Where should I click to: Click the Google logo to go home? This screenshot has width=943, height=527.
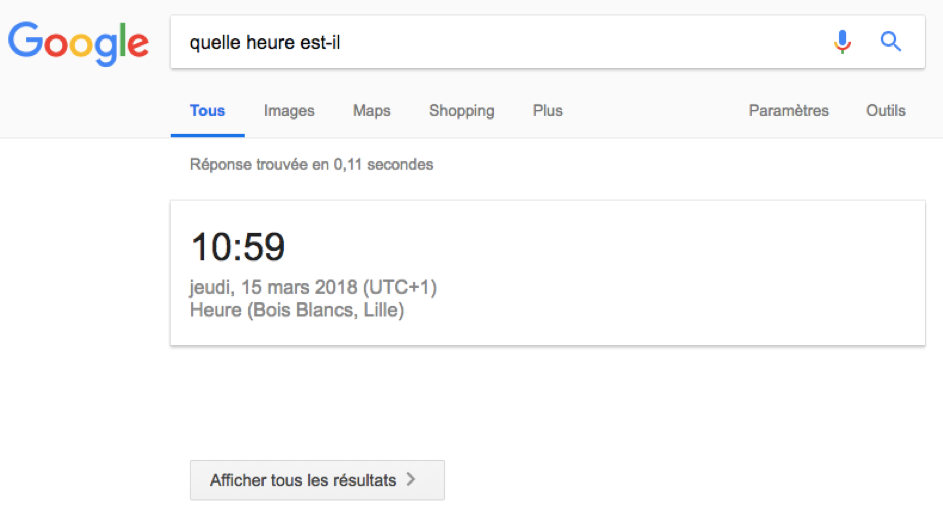(x=78, y=43)
